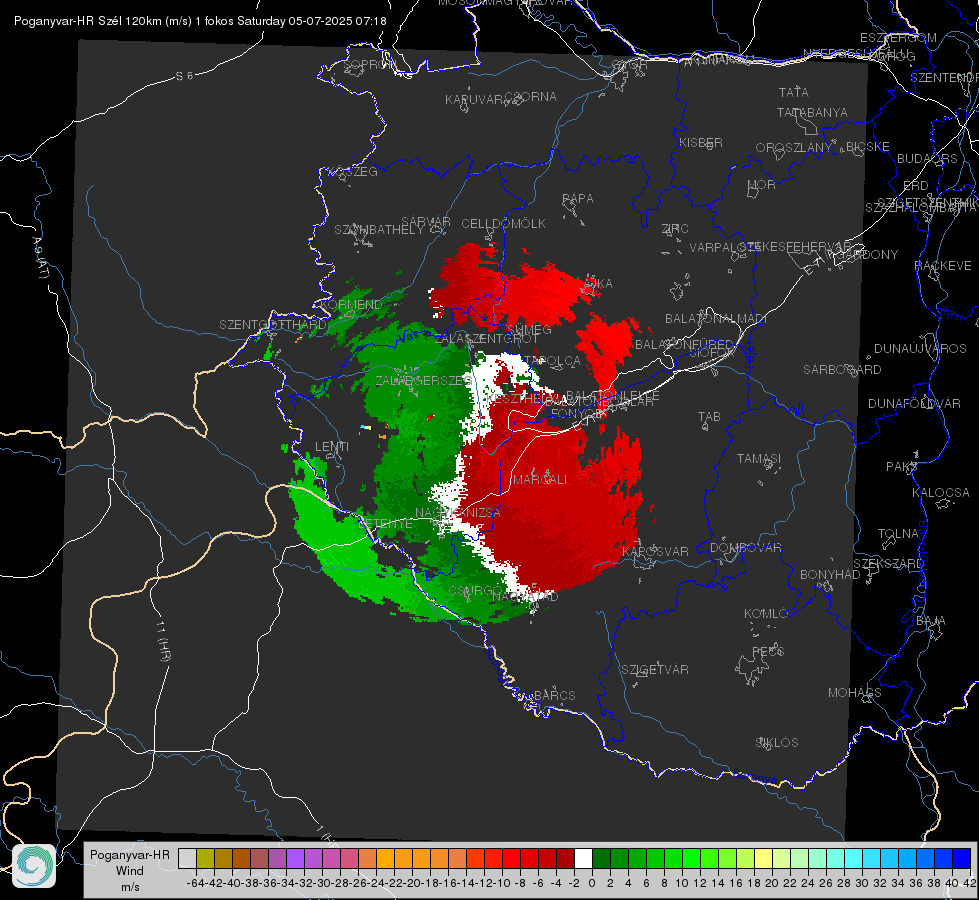Click the SIKLOS city label
979x900 pixels.
(x=777, y=743)
